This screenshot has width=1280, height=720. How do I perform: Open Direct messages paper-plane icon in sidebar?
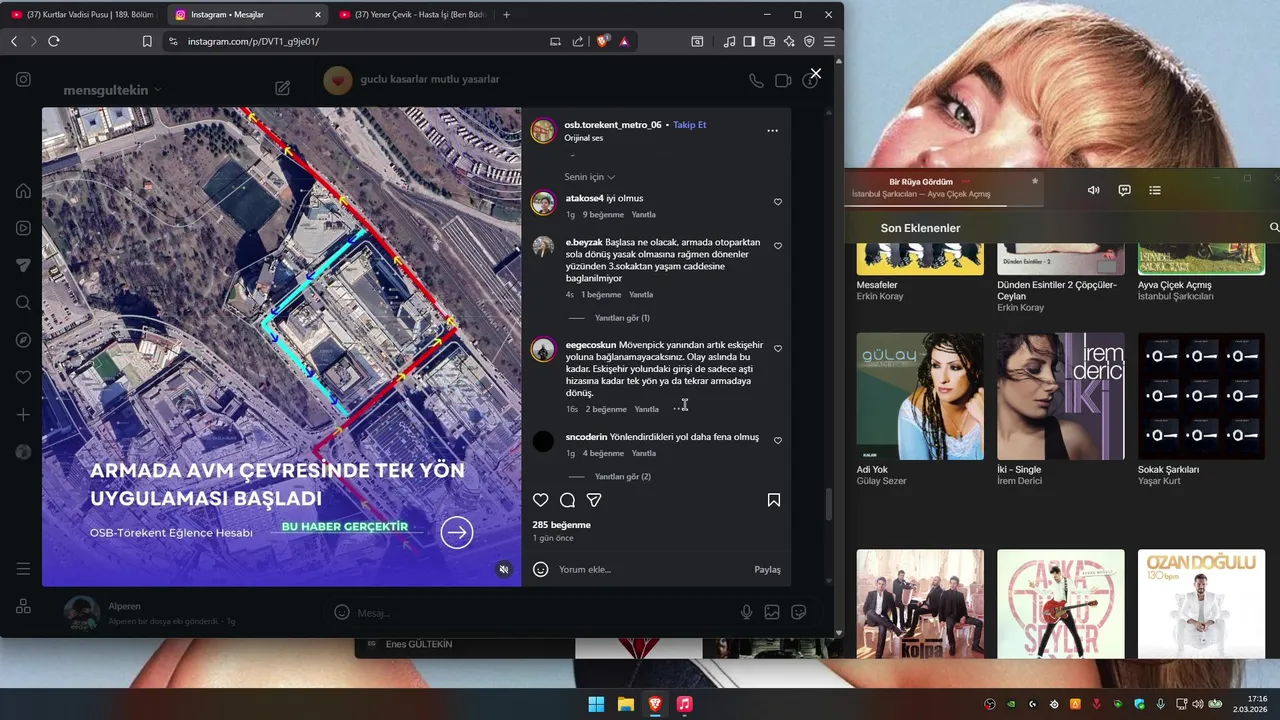point(23,265)
